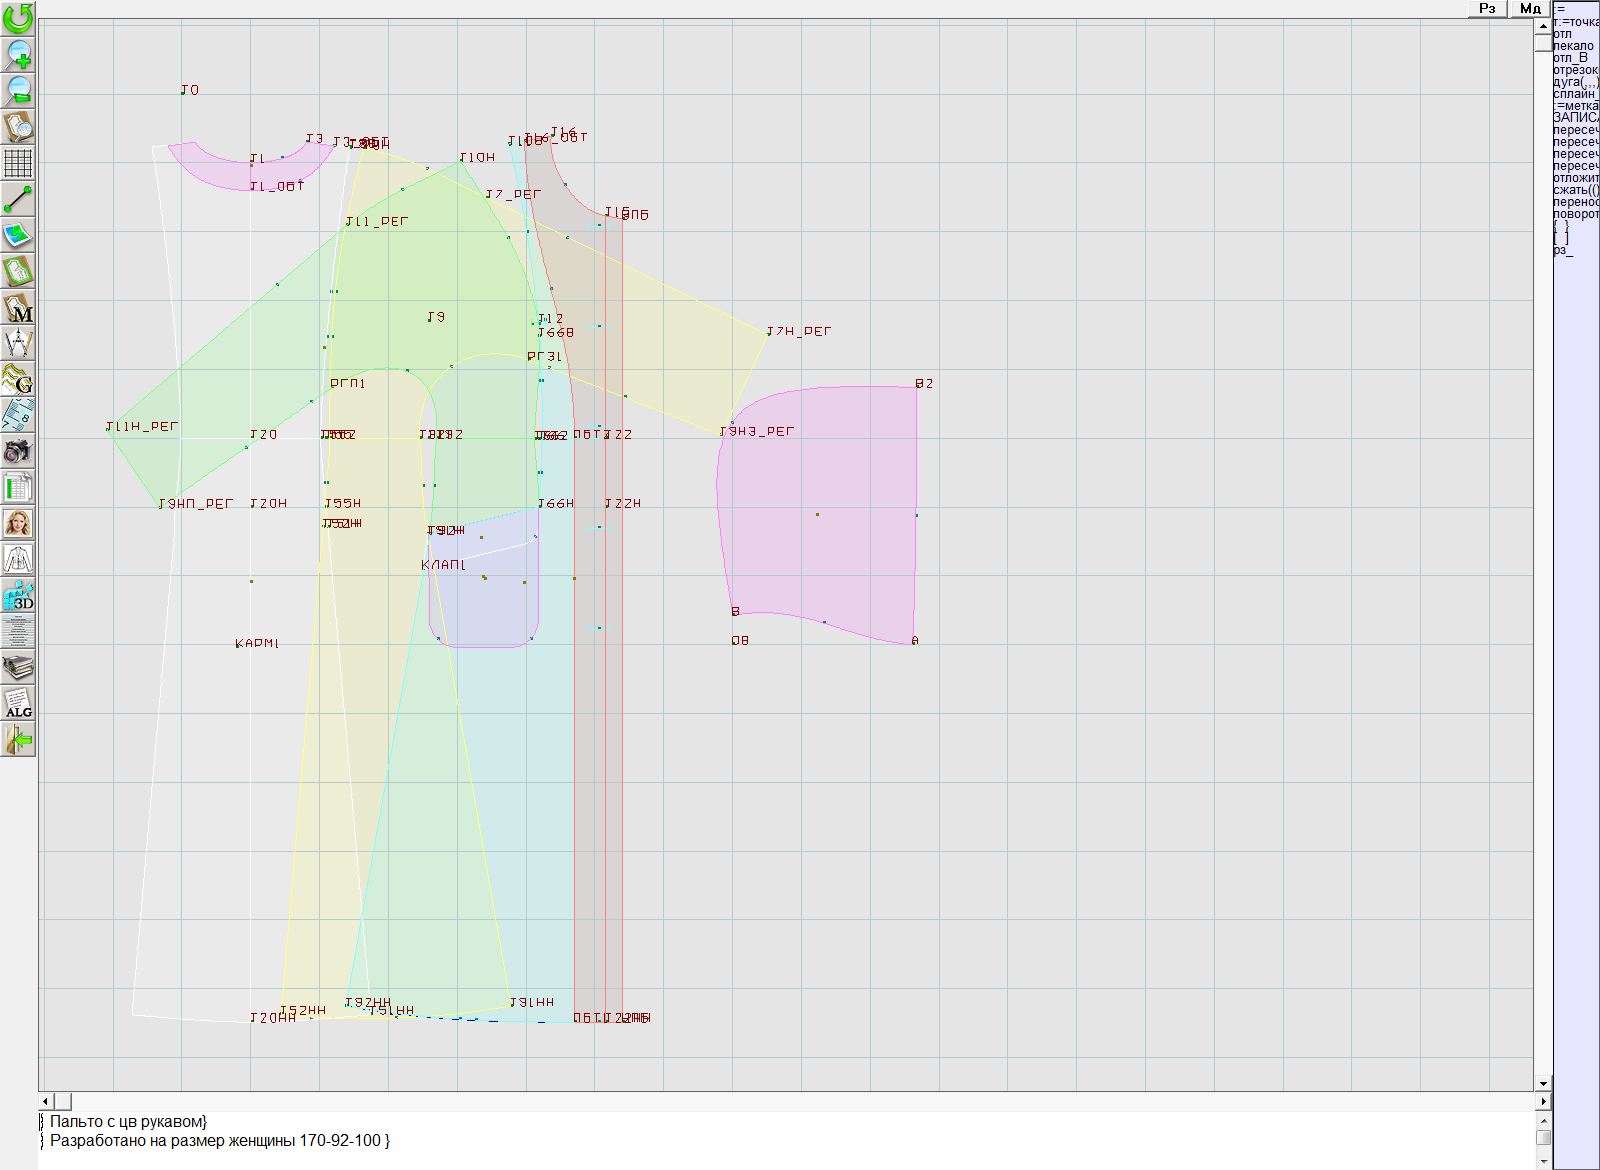Toggle the grid display icon

(x=18, y=162)
